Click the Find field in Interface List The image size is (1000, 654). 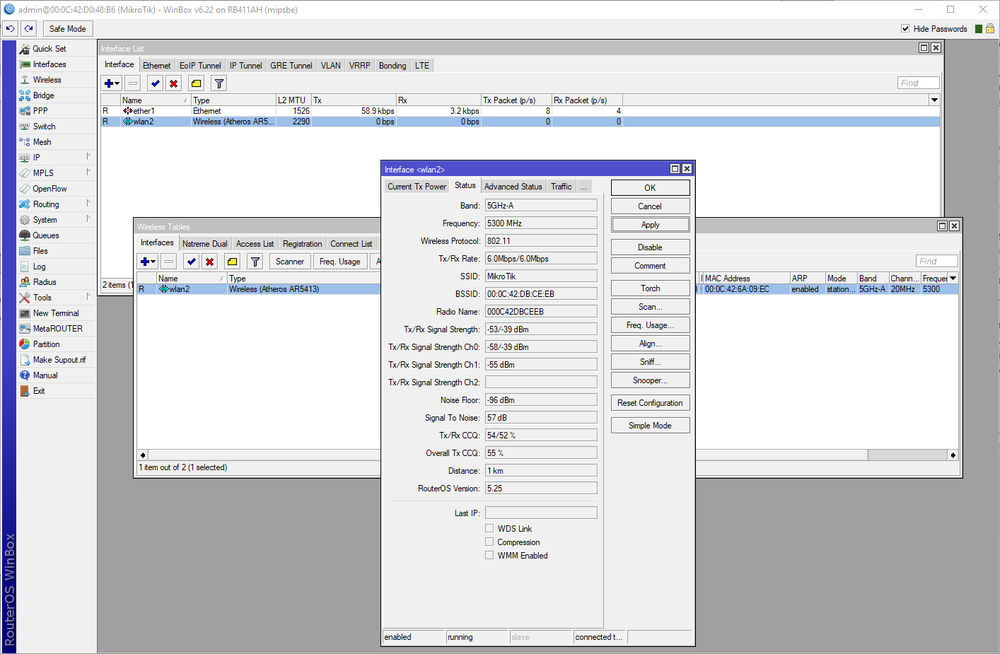click(918, 83)
